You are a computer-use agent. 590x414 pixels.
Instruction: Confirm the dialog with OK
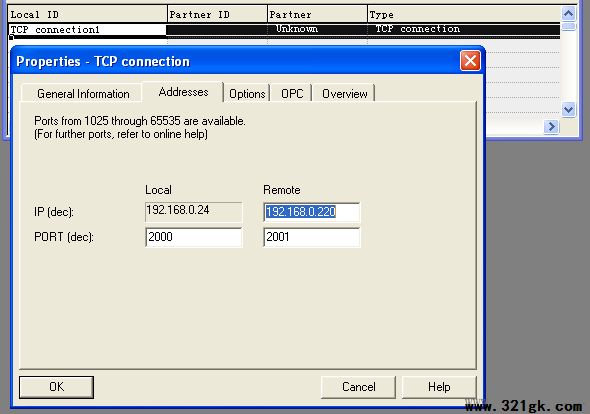(x=56, y=387)
